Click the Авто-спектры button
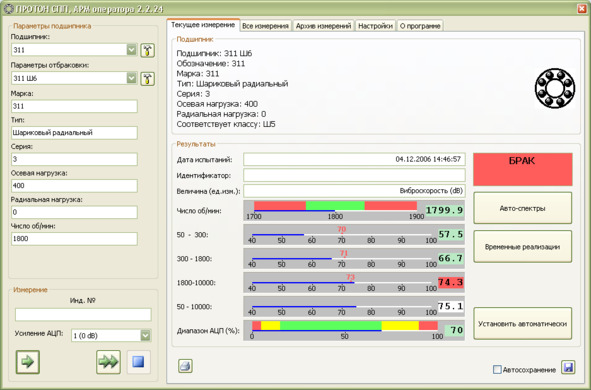 point(522,208)
